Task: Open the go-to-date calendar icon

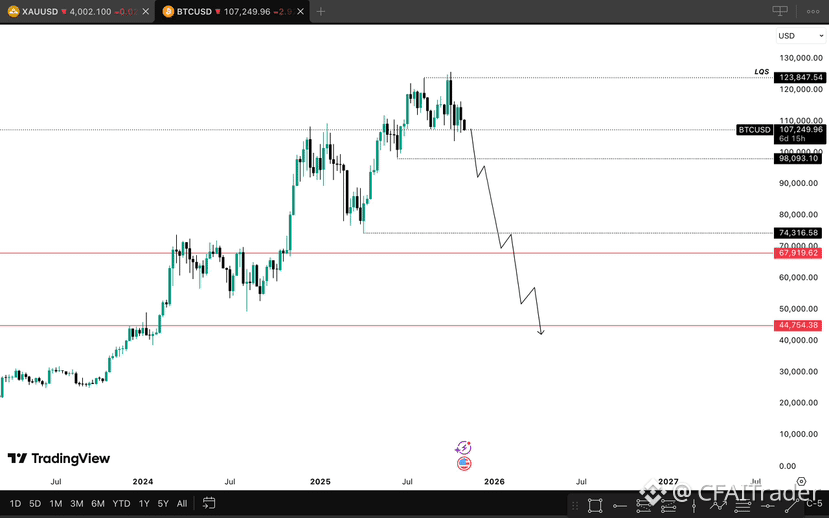Action: coord(209,503)
